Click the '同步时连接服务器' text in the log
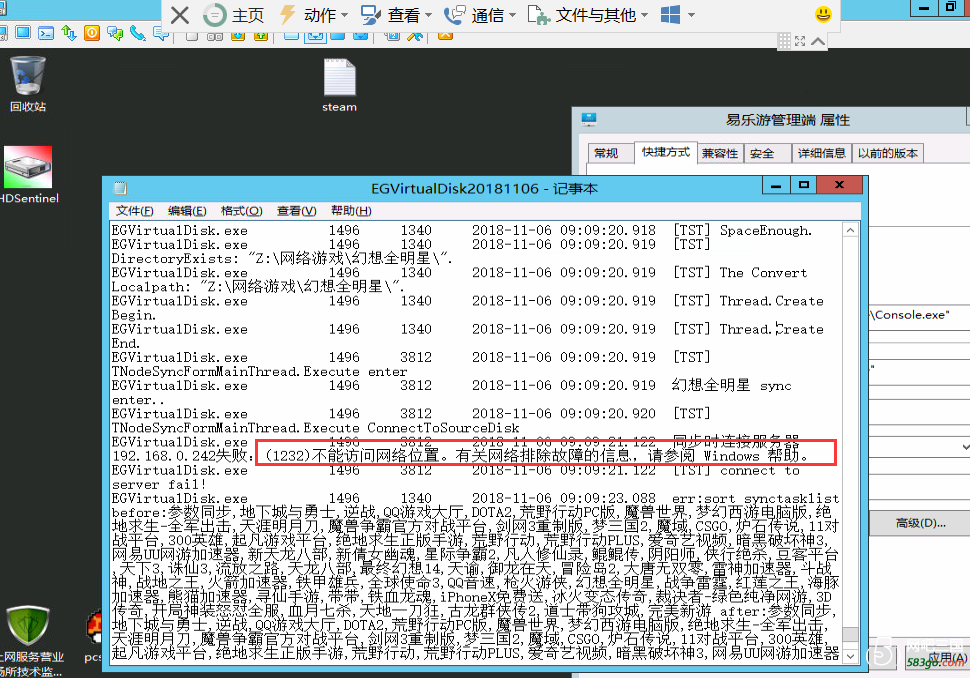Viewport: 970px width, 678px height. [736, 442]
